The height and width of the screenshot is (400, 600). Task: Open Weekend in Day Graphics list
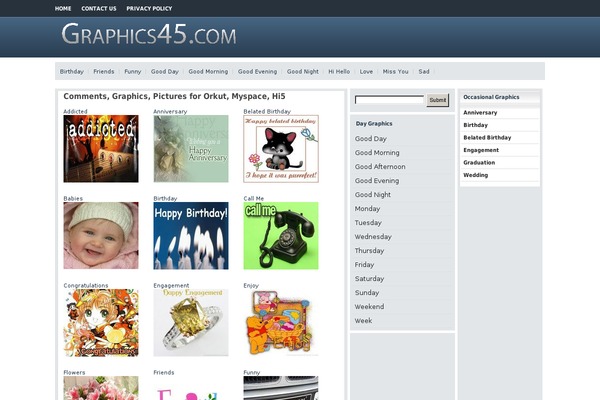pyautogui.click(x=369, y=307)
